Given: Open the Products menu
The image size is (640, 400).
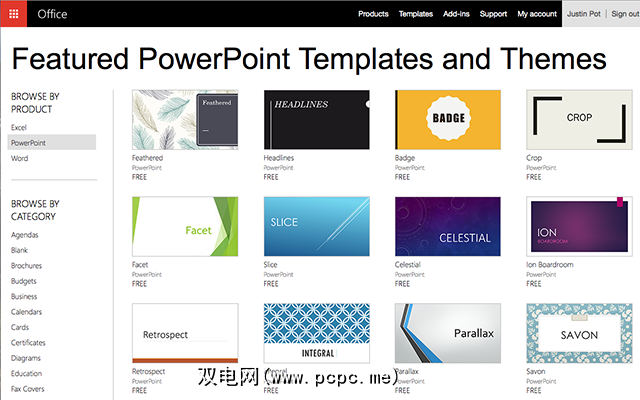Looking at the screenshot, I should [x=373, y=14].
